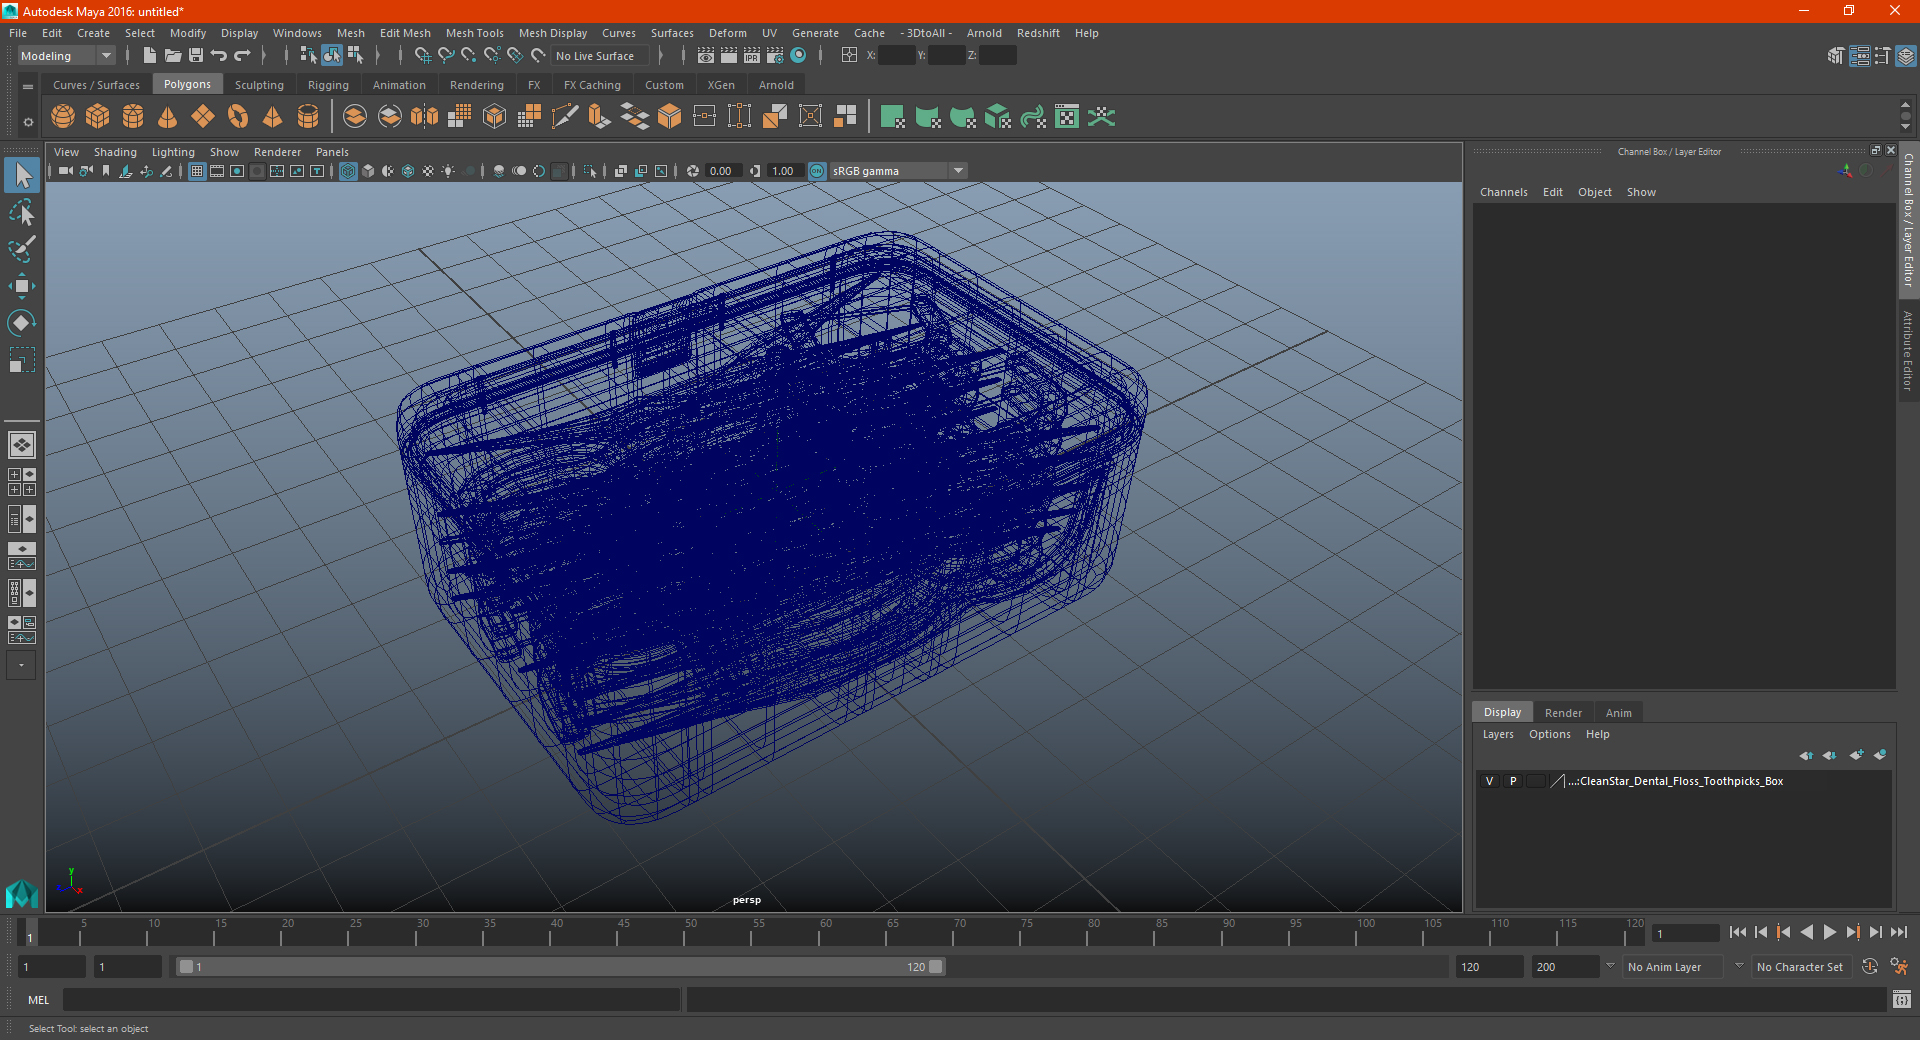Switch to the Render layer tab

[1563, 713]
